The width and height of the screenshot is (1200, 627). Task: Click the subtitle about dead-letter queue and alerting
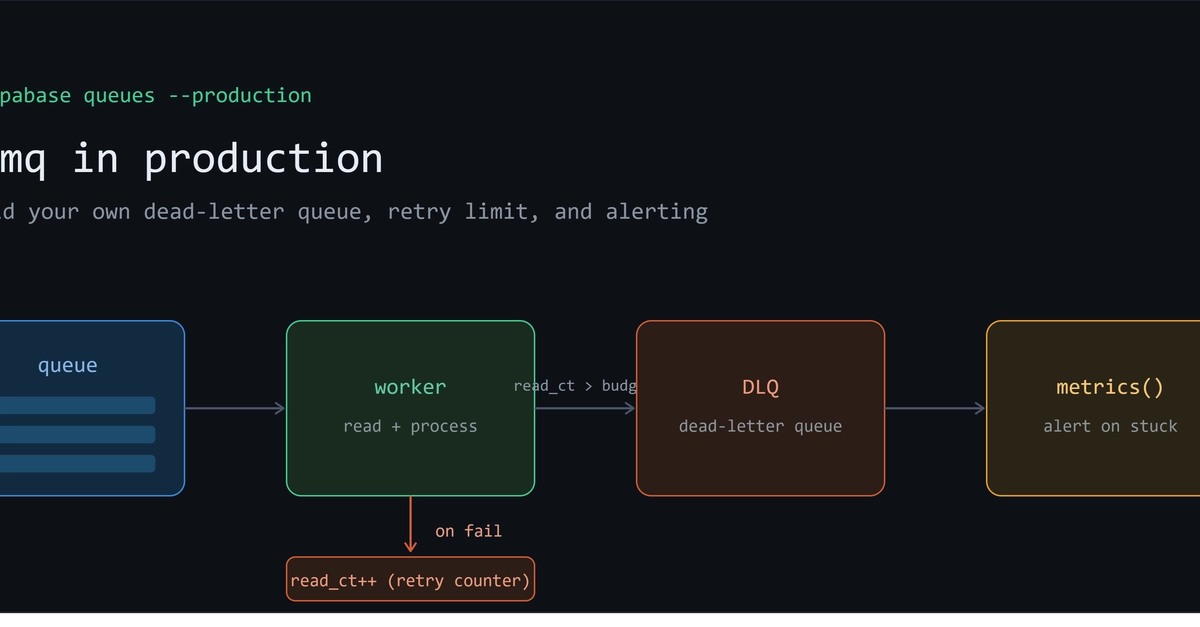coord(354,212)
